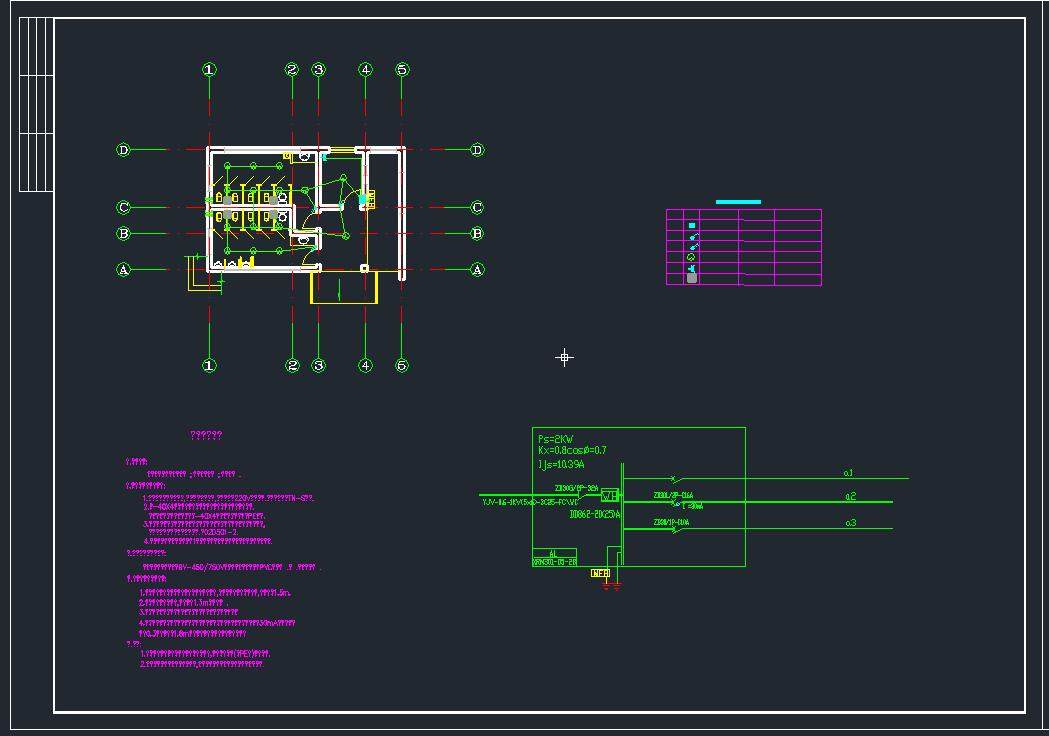The height and width of the screenshot is (736, 1049).
Task: Select grid bubble 2 above the floor plan
Action: (x=292, y=70)
